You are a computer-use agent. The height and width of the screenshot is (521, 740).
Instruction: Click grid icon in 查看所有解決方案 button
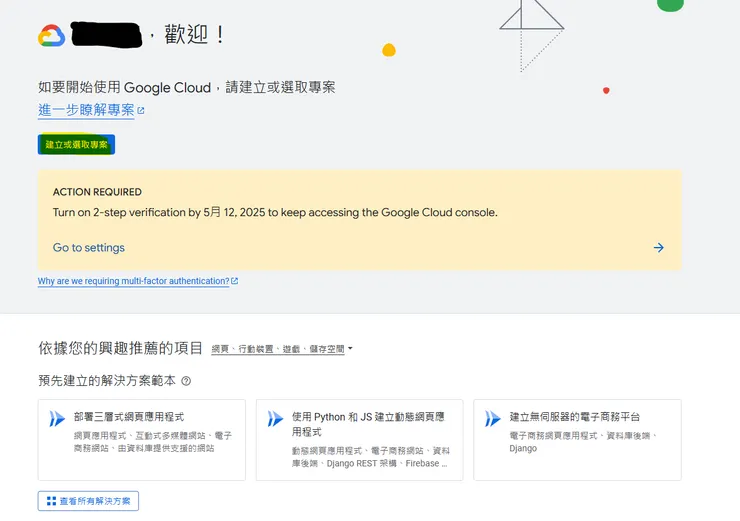point(51,501)
